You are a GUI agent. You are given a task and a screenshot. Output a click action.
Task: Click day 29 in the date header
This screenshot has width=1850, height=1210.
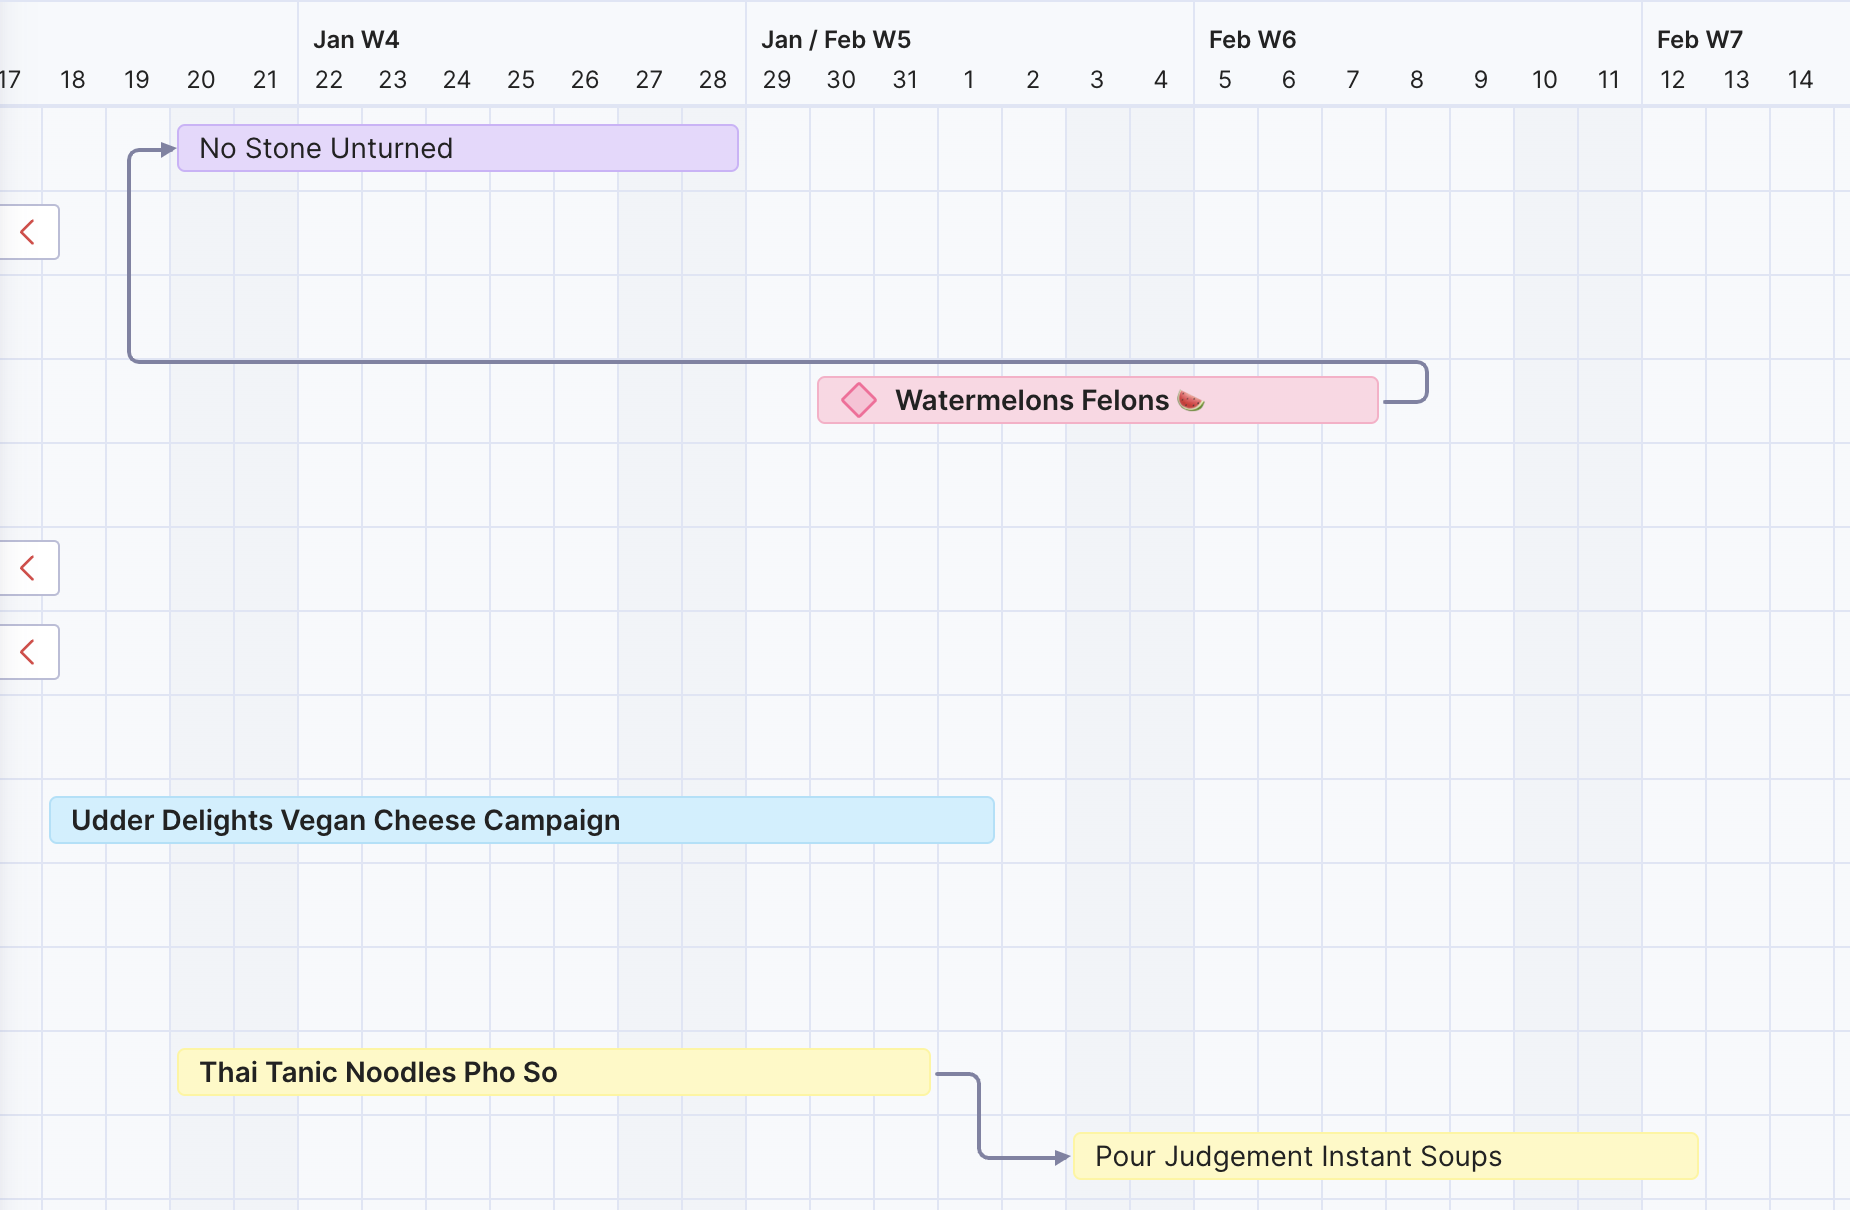777,80
